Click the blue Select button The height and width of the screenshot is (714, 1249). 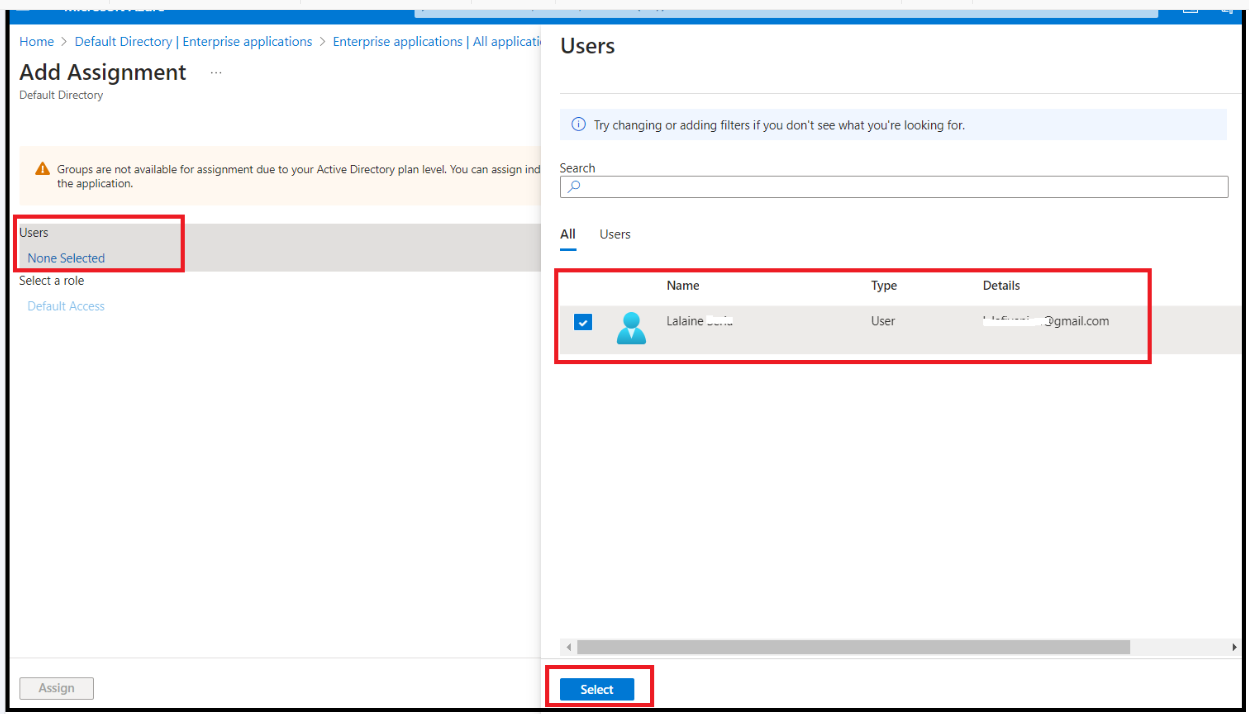[597, 689]
